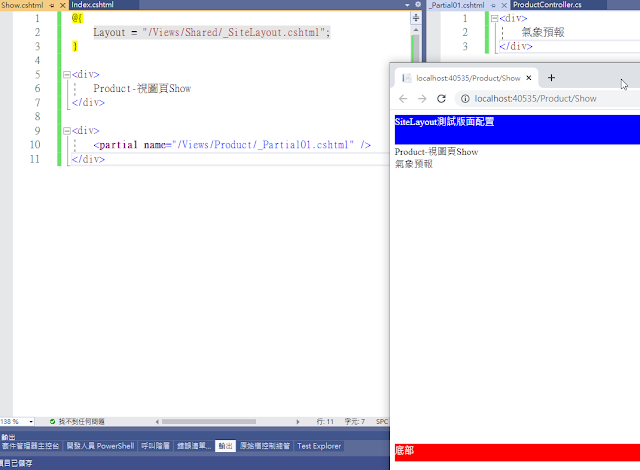Click the tab group settings gear icon
Viewport: 640px width, 470px height.
418,4
